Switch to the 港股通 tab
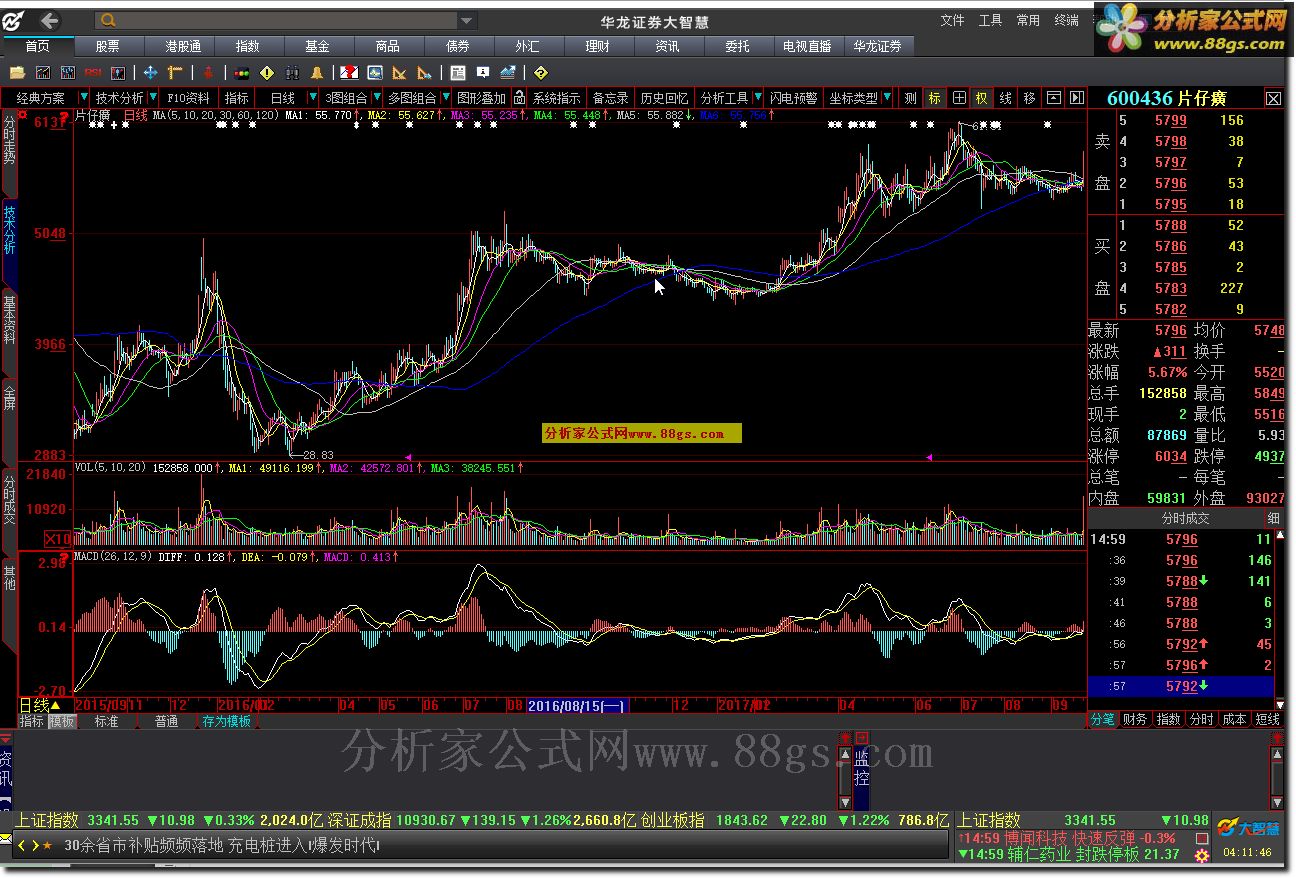Image resolution: width=1296 pixels, height=878 pixels. point(182,46)
